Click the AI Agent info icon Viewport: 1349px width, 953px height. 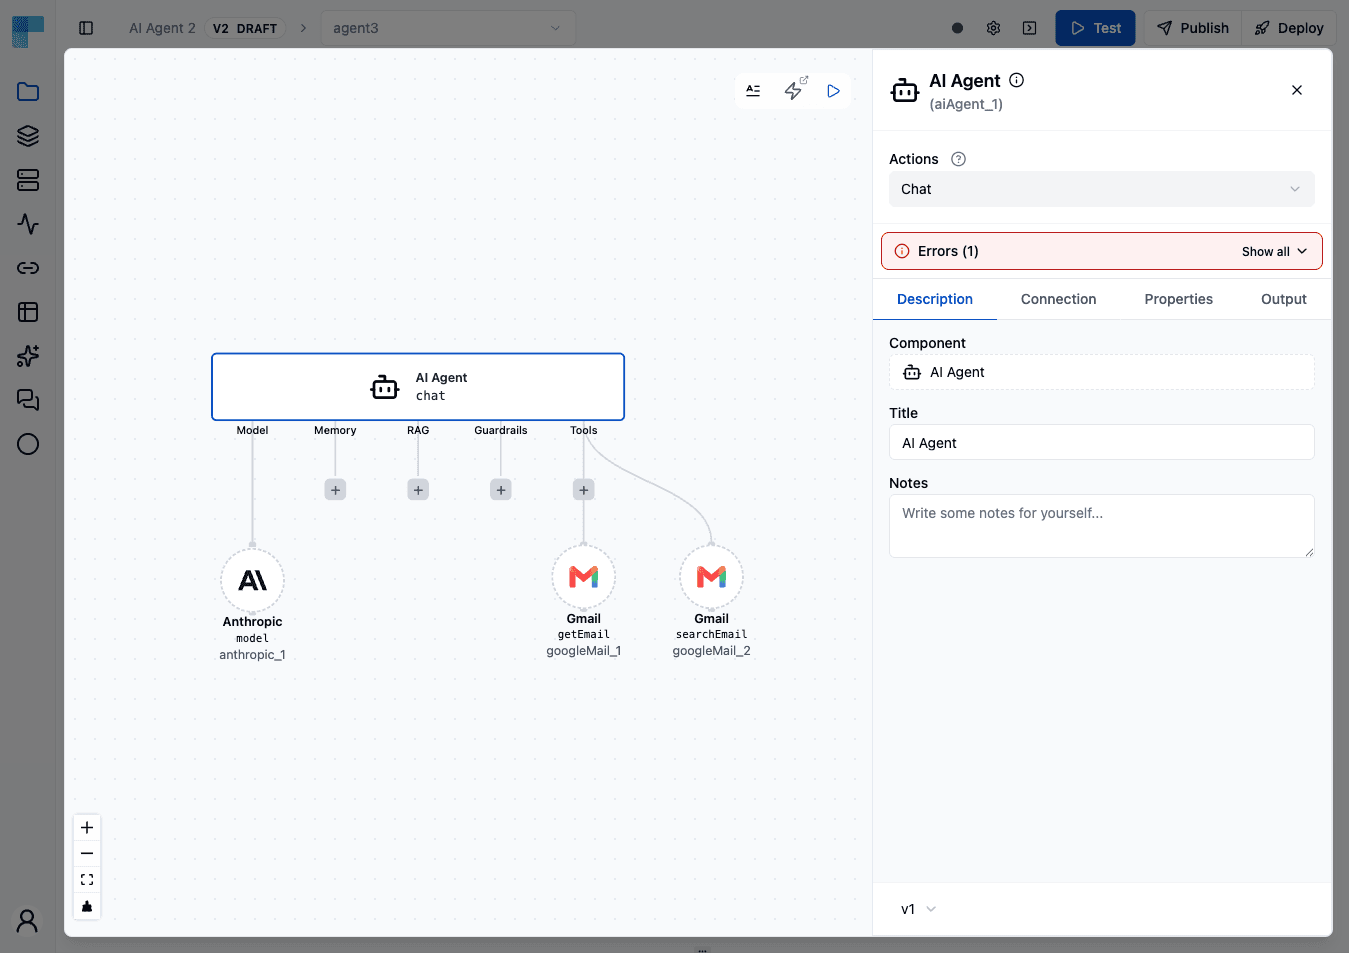coord(1016,80)
